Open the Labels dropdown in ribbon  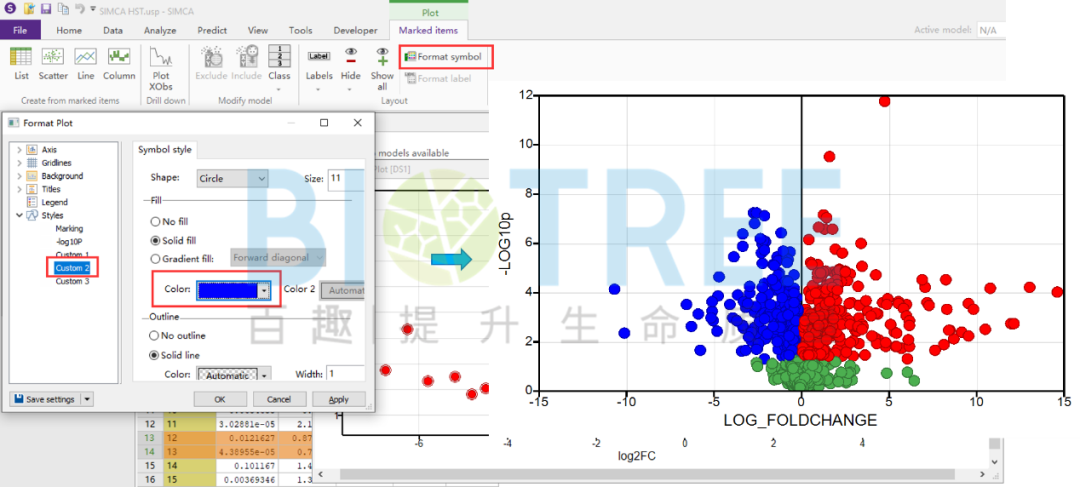[x=319, y=68]
